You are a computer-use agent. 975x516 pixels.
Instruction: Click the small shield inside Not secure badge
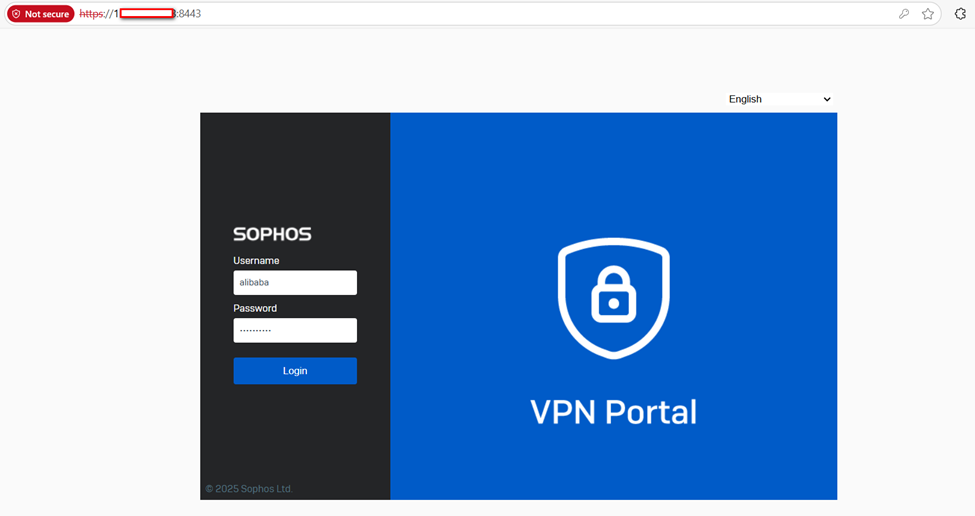point(16,14)
